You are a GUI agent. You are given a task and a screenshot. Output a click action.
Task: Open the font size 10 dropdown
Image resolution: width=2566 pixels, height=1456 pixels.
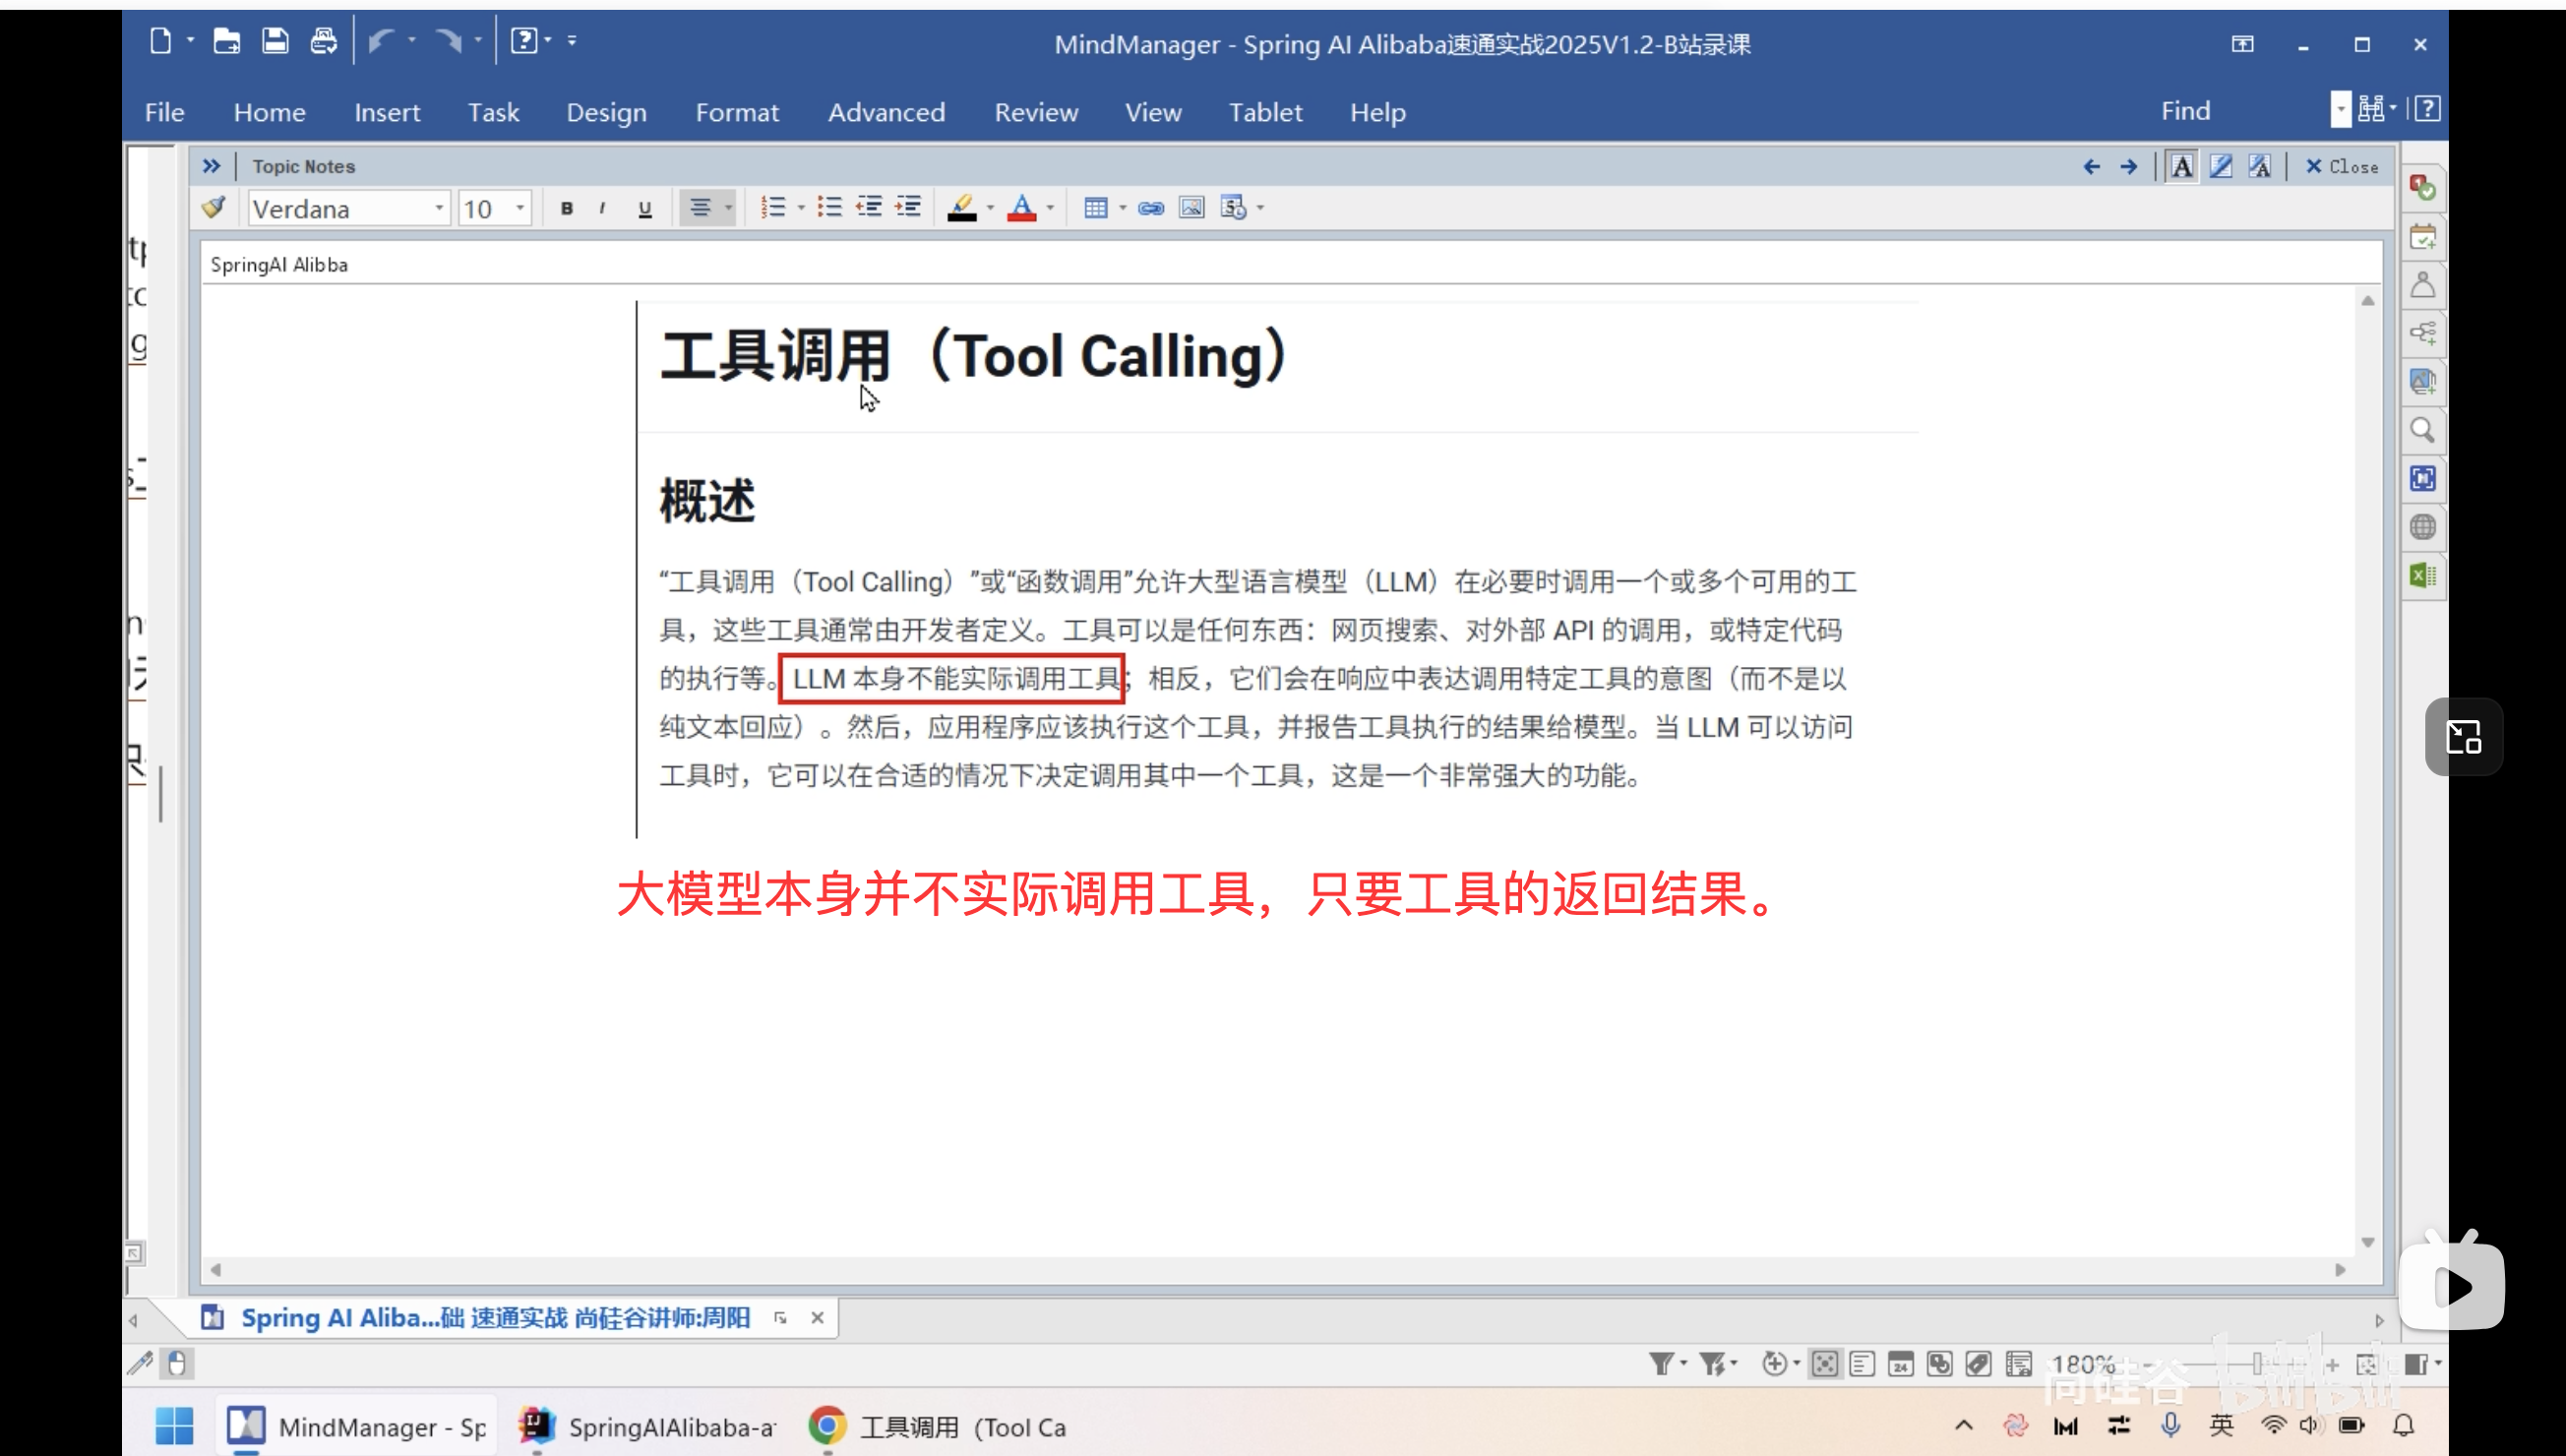[517, 207]
